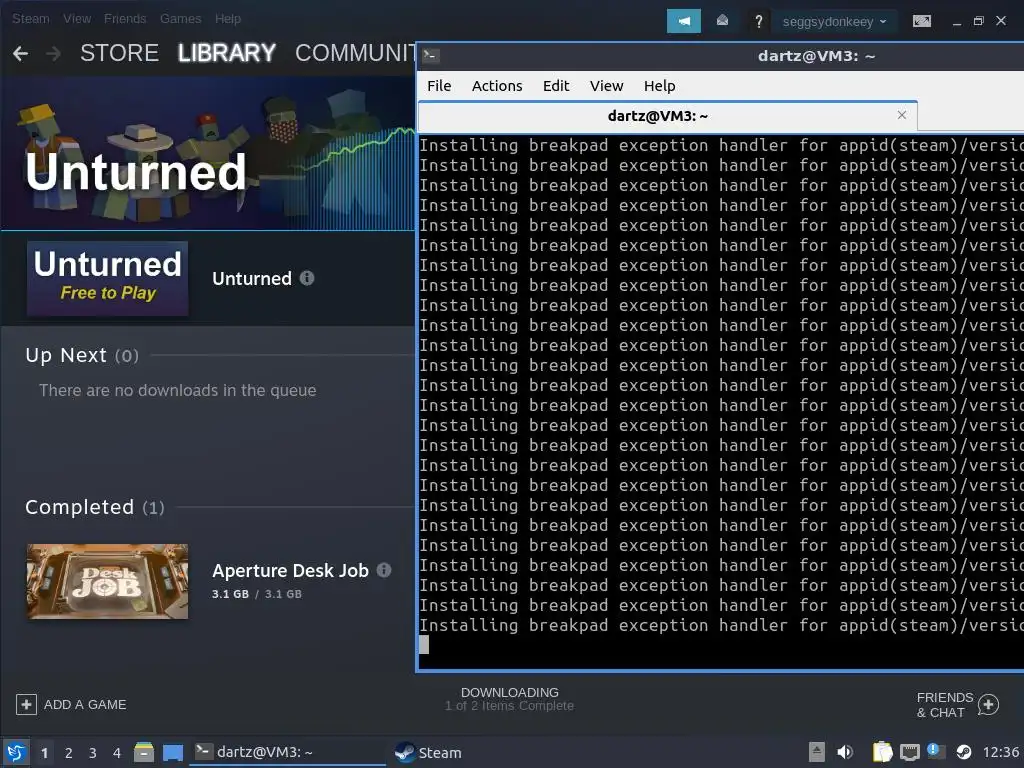Open Steam tray icon

(x=963, y=752)
